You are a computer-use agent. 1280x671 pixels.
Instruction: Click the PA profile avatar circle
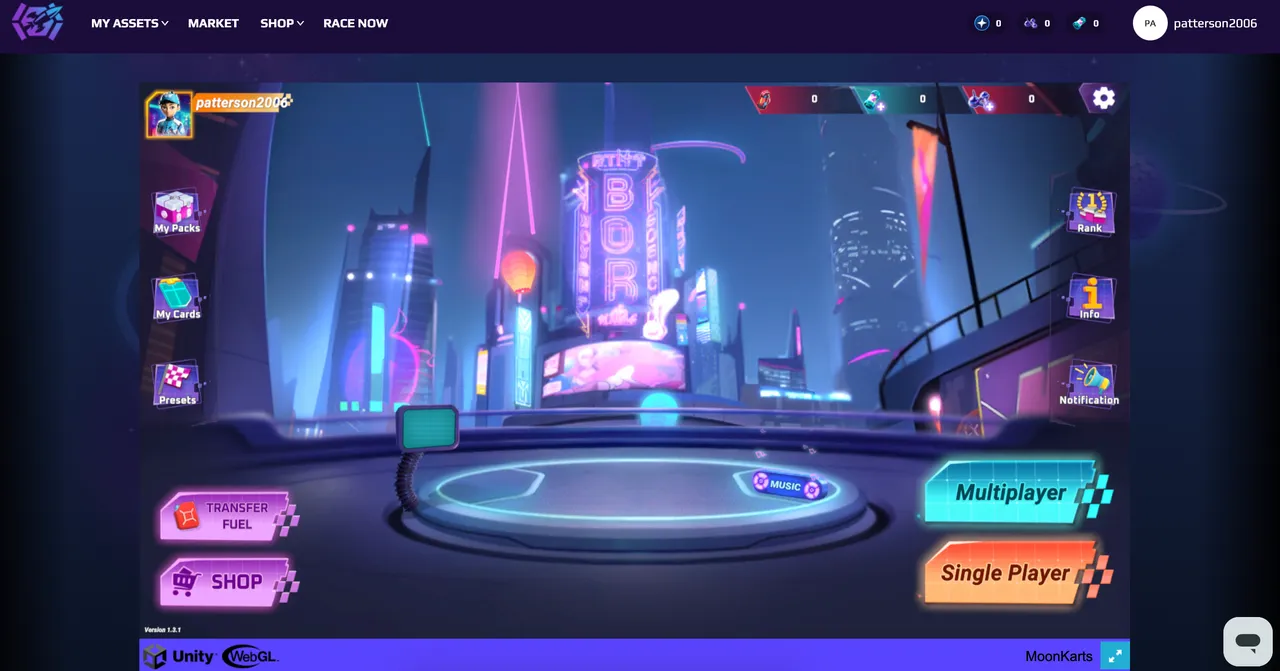[1150, 23]
